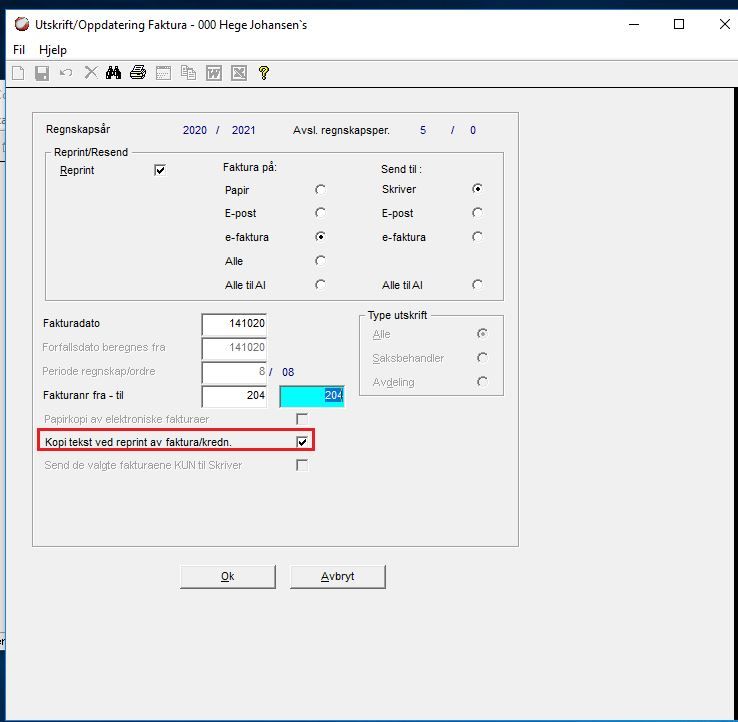Screen dimensions: 738x722
Task: Click the binoculars search icon
Action: [113, 73]
